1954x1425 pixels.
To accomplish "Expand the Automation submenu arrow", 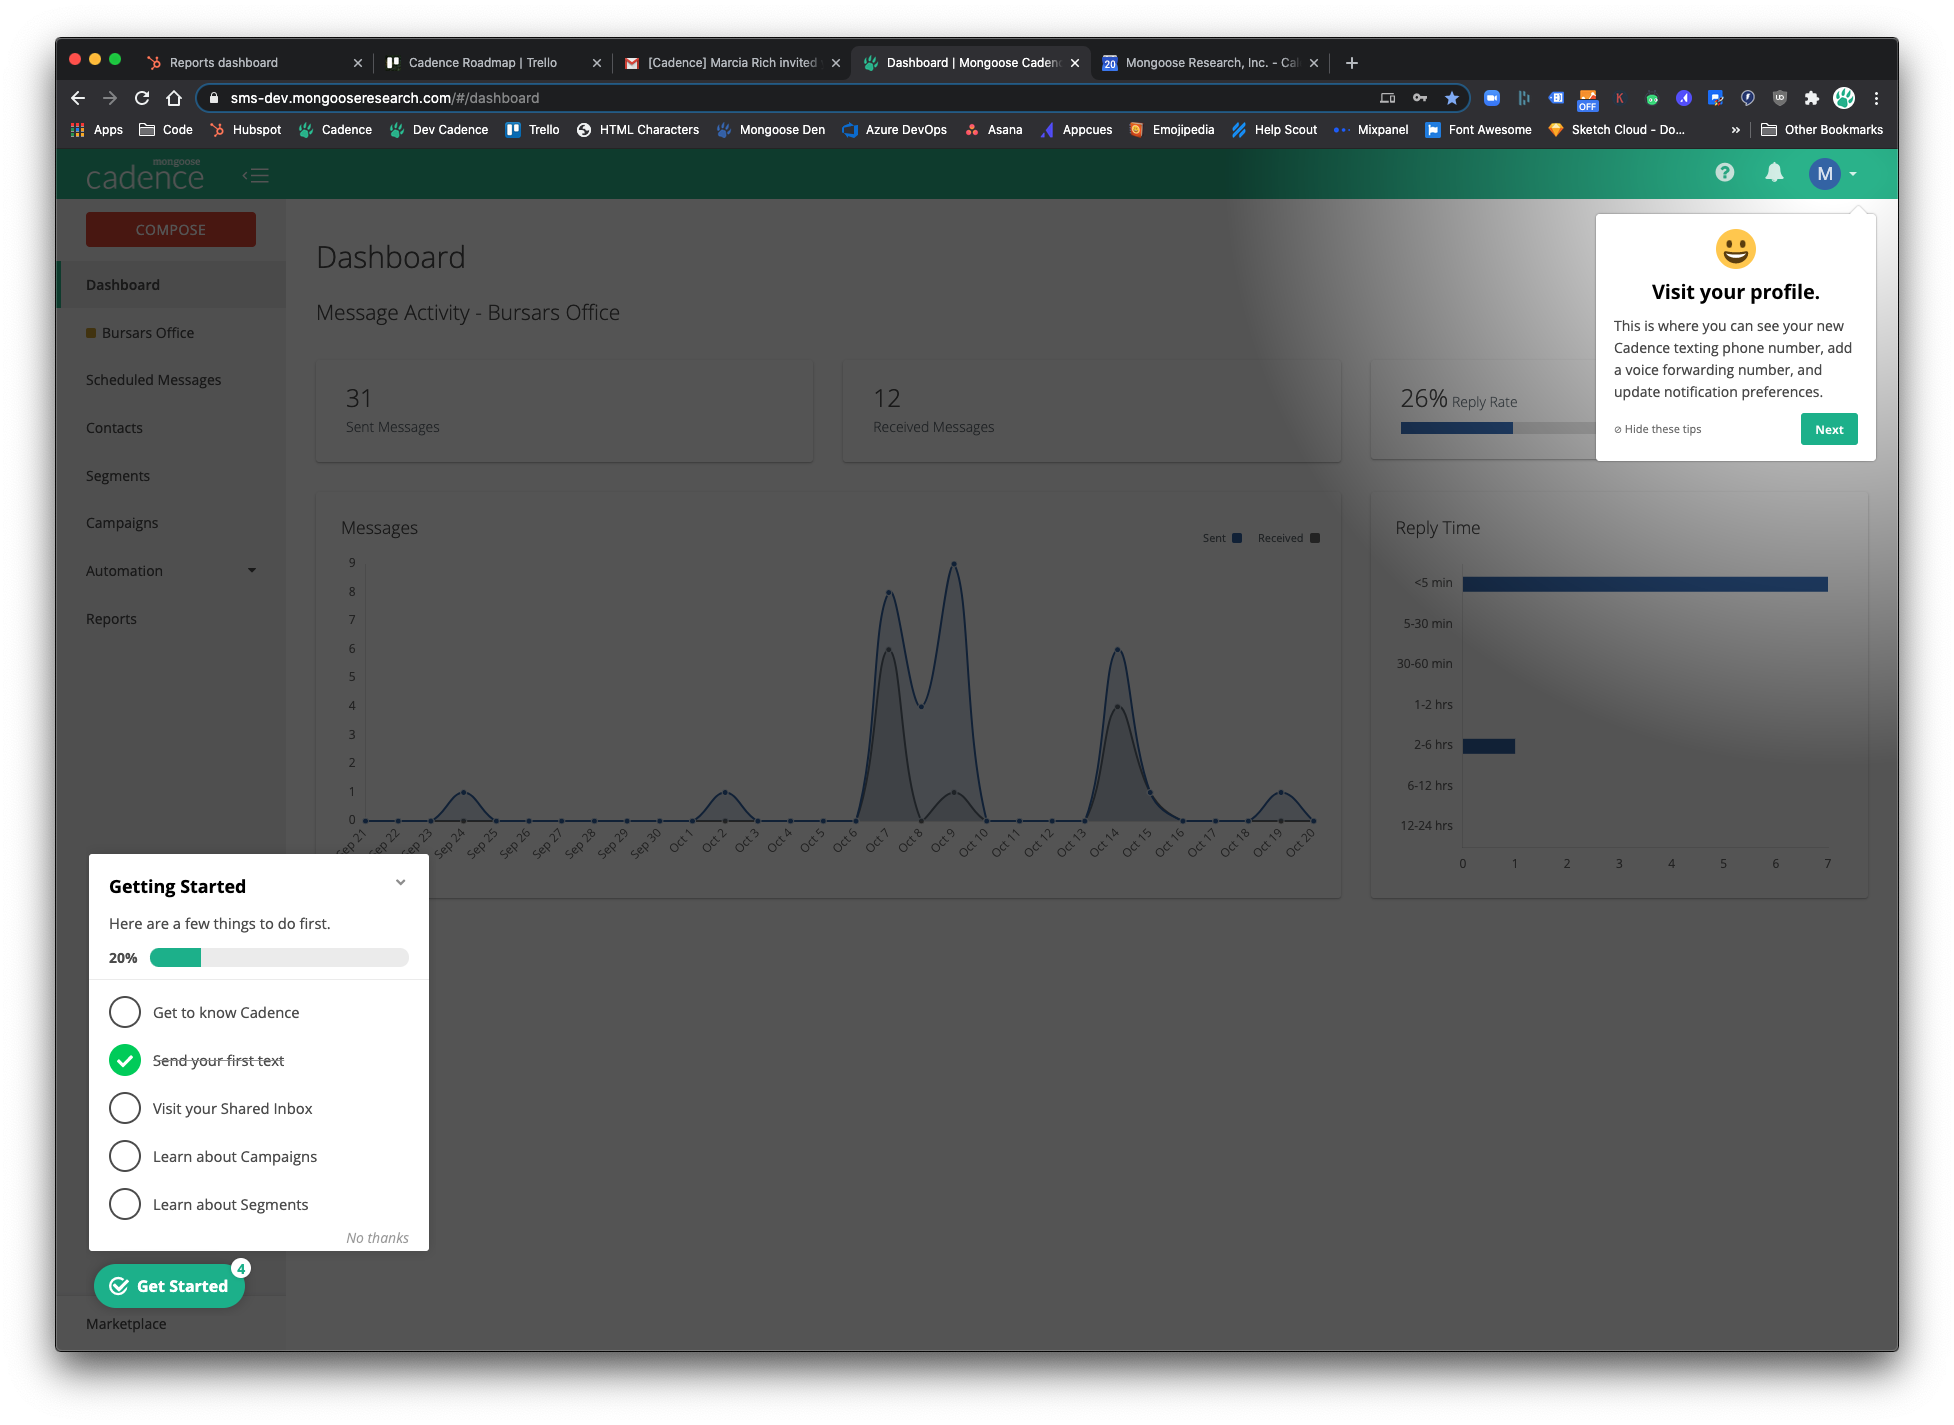I will 252,571.
